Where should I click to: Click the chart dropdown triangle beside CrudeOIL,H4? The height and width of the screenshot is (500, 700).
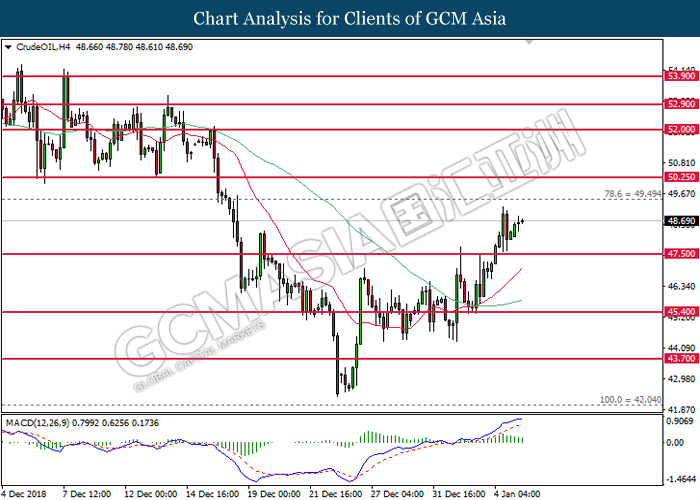(x=8, y=47)
